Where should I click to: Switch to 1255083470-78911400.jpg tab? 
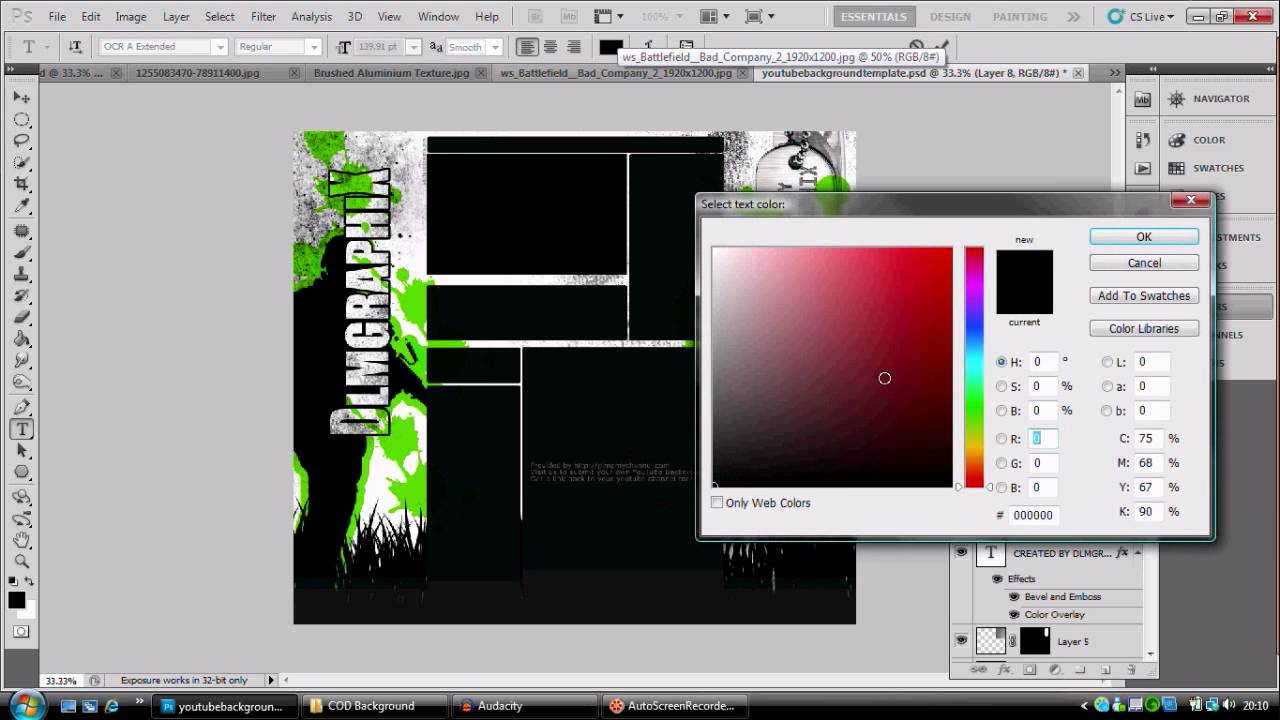pos(197,73)
